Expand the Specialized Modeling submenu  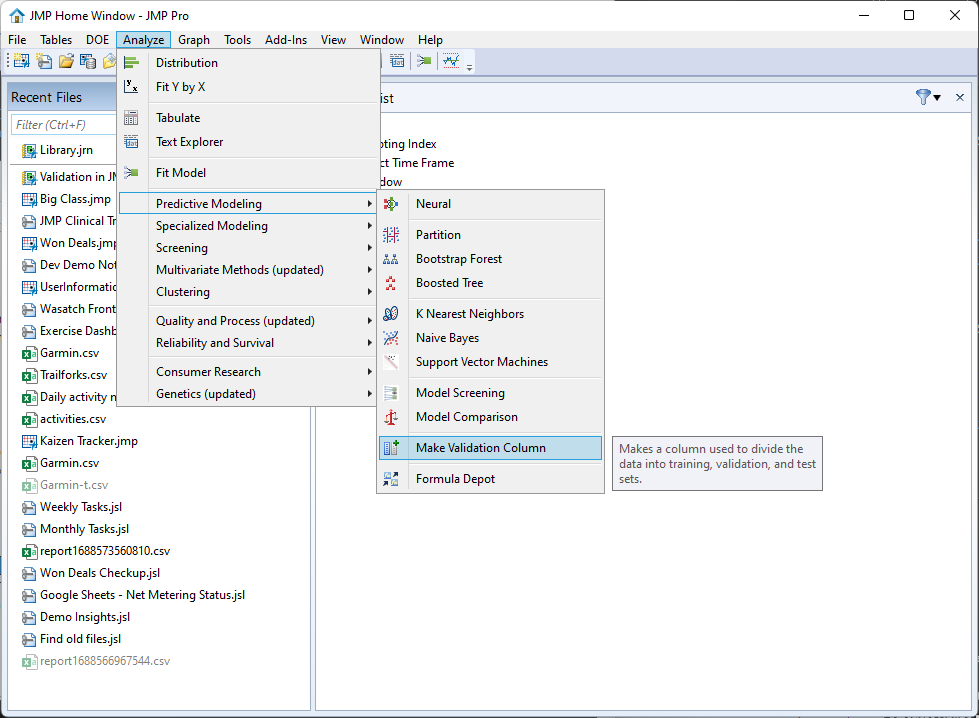pos(249,226)
